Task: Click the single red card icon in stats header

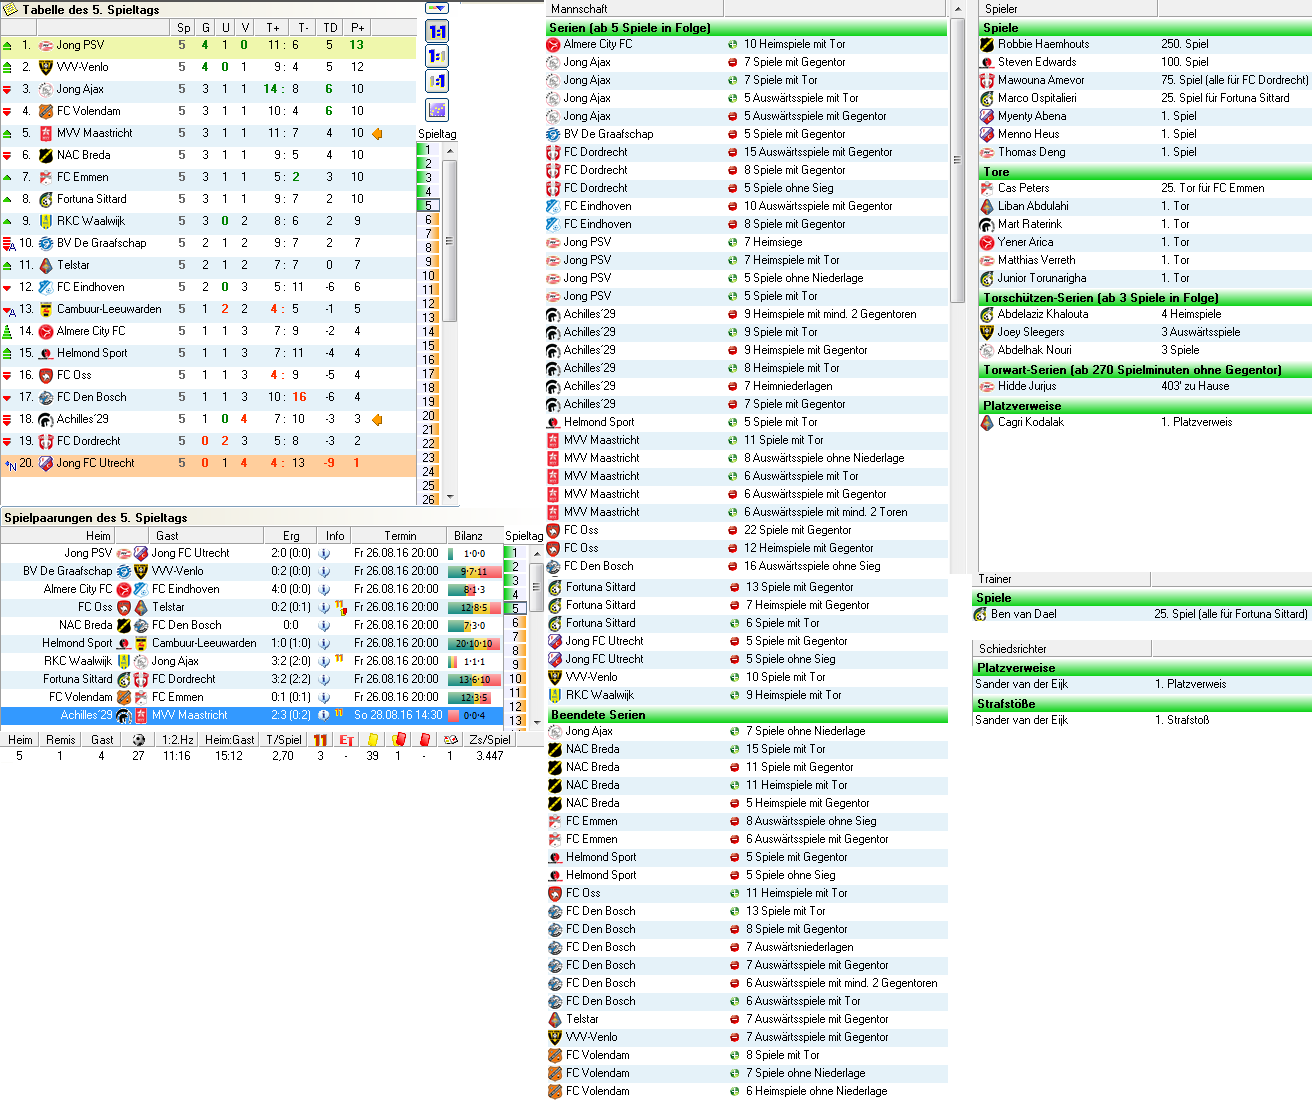Action: coord(424,740)
